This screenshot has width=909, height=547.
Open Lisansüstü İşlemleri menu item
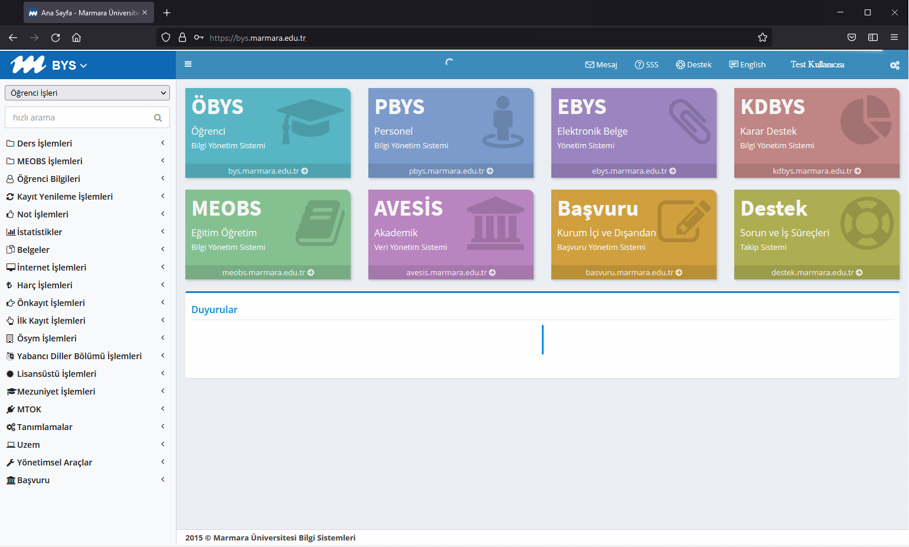[x=87, y=374]
